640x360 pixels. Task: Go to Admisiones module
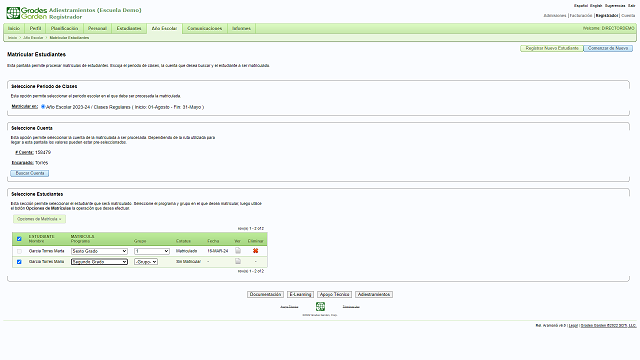pos(555,16)
